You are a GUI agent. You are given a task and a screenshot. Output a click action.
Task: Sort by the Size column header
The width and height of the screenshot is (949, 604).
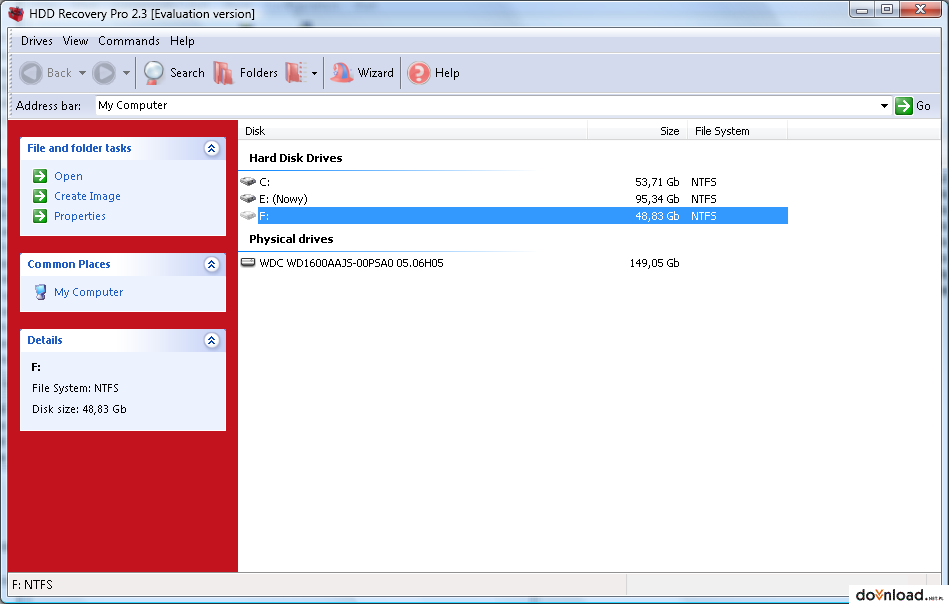click(637, 131)
